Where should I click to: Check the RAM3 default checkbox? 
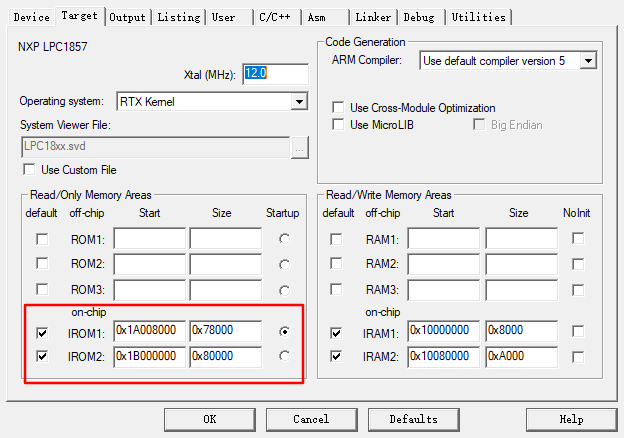pyautogui.click(x=336, y=289)
